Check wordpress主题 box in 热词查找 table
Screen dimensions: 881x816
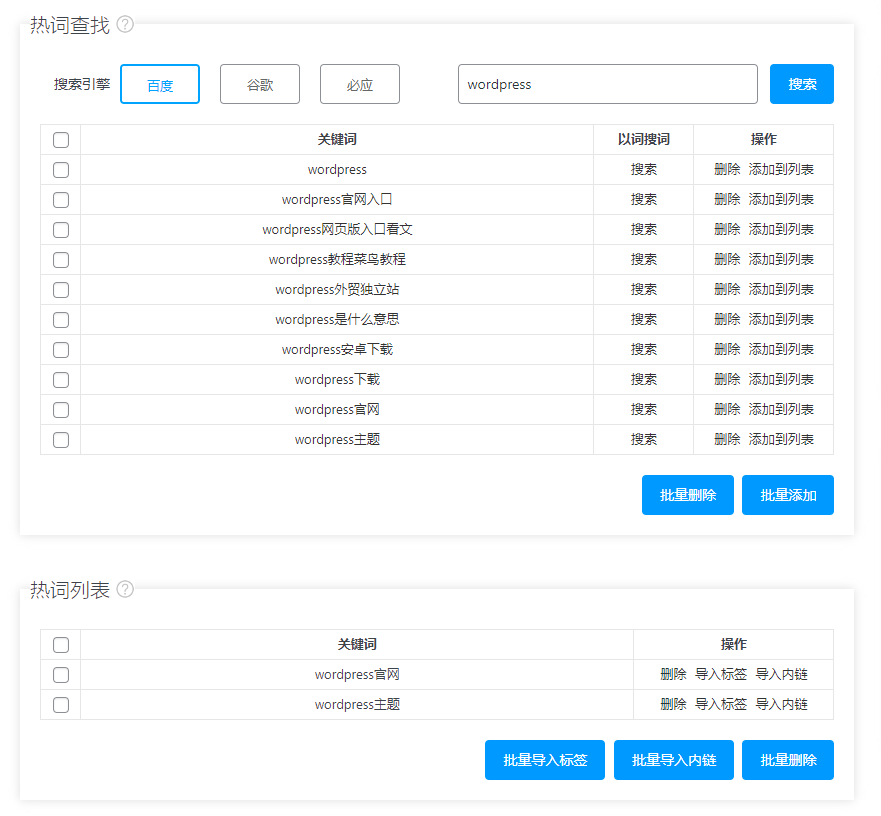coord(61,440)
